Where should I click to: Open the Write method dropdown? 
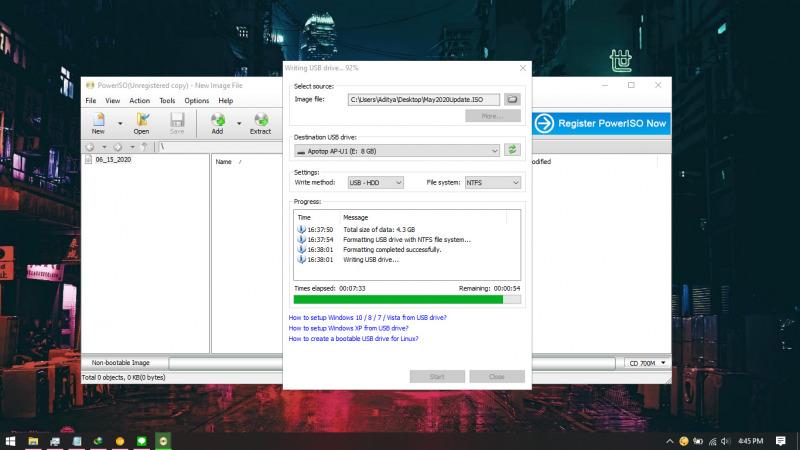coord(376,183)
